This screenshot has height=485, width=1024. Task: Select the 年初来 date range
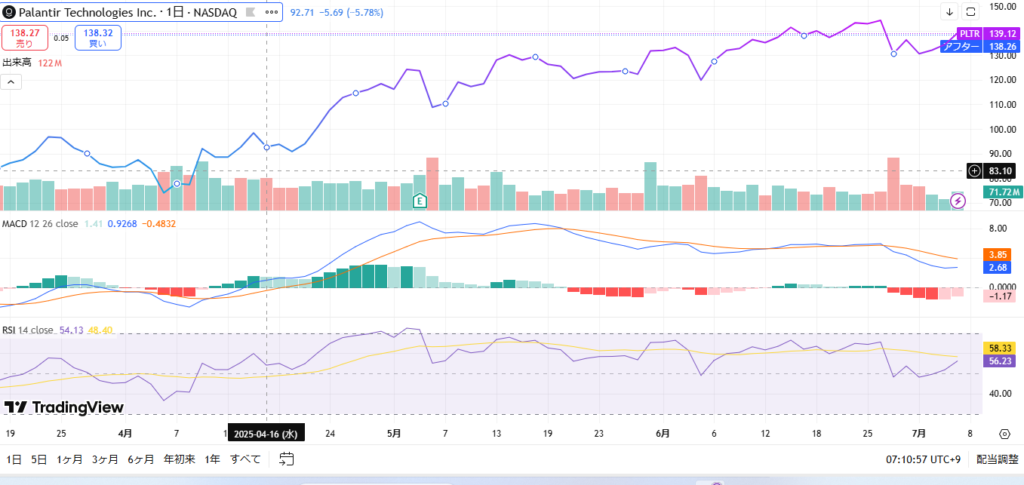[180, 460]
